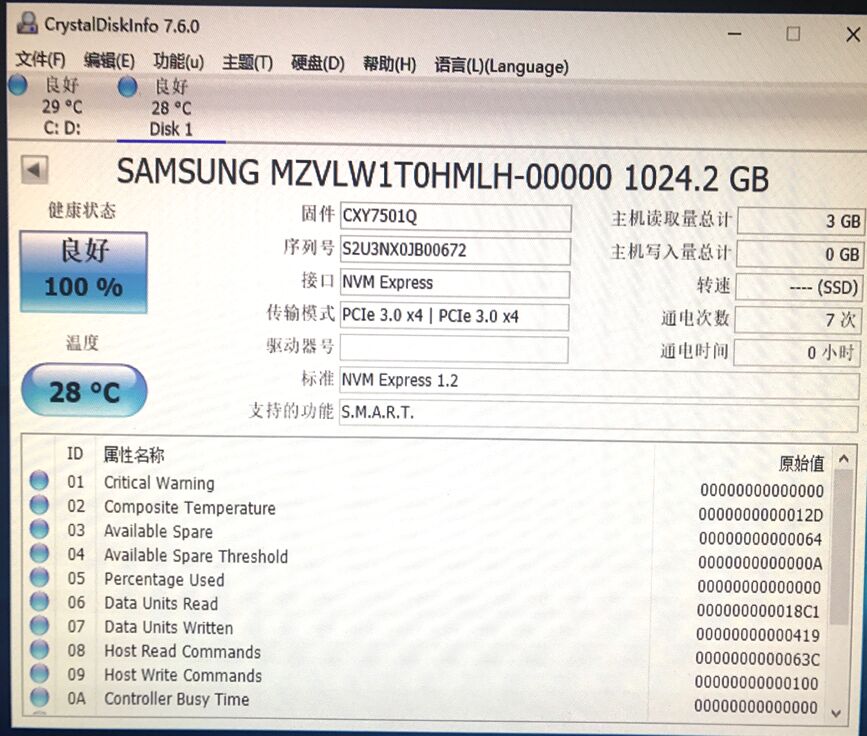Image resolution: width=867 pixels, height=736 pixels.
Task: Open the 文件(F) menu
Action: pos(41,63)
